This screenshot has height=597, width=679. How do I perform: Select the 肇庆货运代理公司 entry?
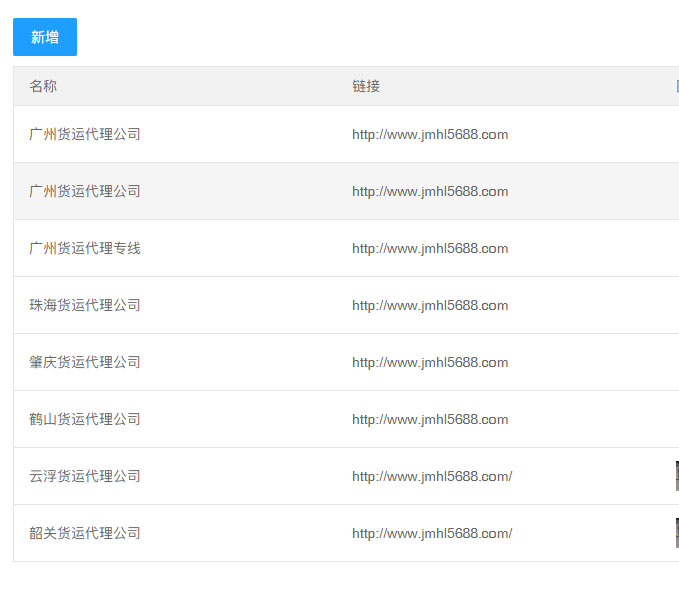click(x=85, y=362)
